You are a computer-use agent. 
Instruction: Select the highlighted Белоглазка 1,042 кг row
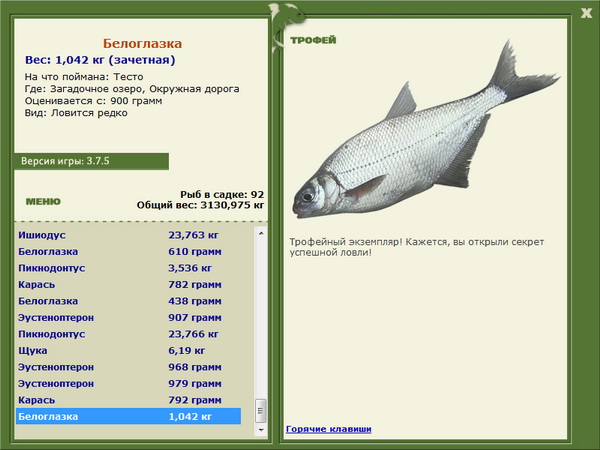coord(129,416)
